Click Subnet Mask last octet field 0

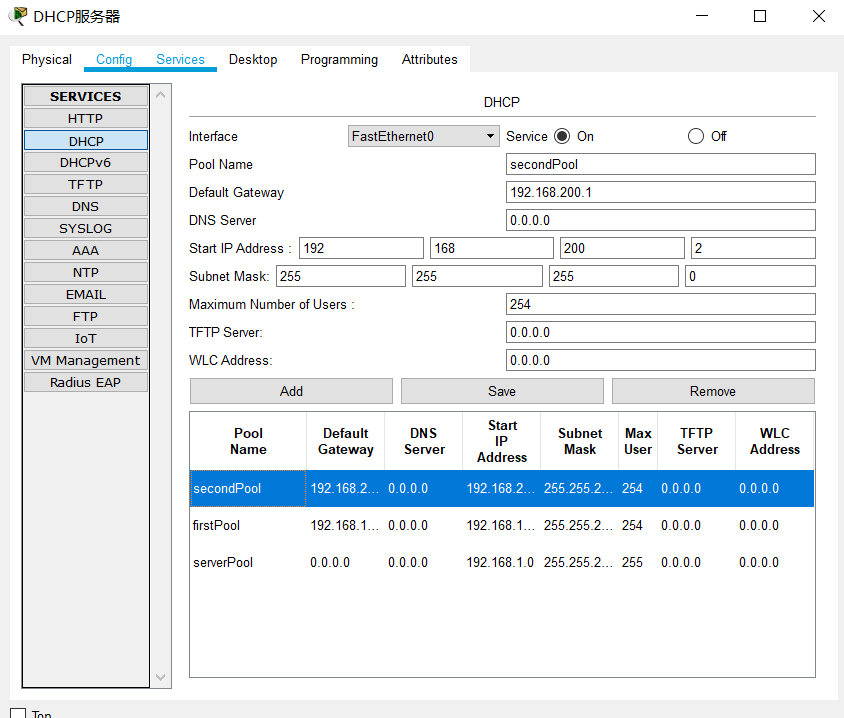tap(750, 276)
